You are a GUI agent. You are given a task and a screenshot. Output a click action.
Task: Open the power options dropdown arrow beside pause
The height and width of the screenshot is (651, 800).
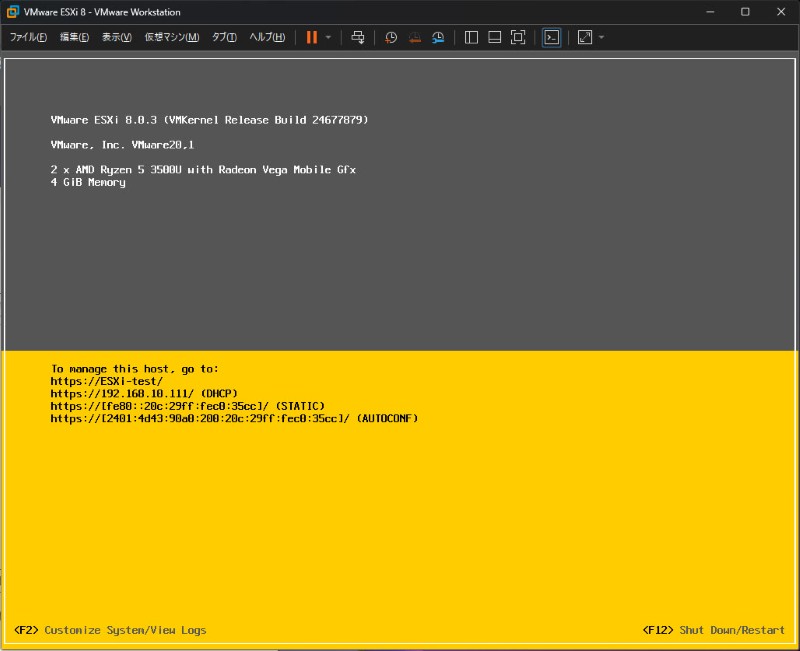coord(328,38)
